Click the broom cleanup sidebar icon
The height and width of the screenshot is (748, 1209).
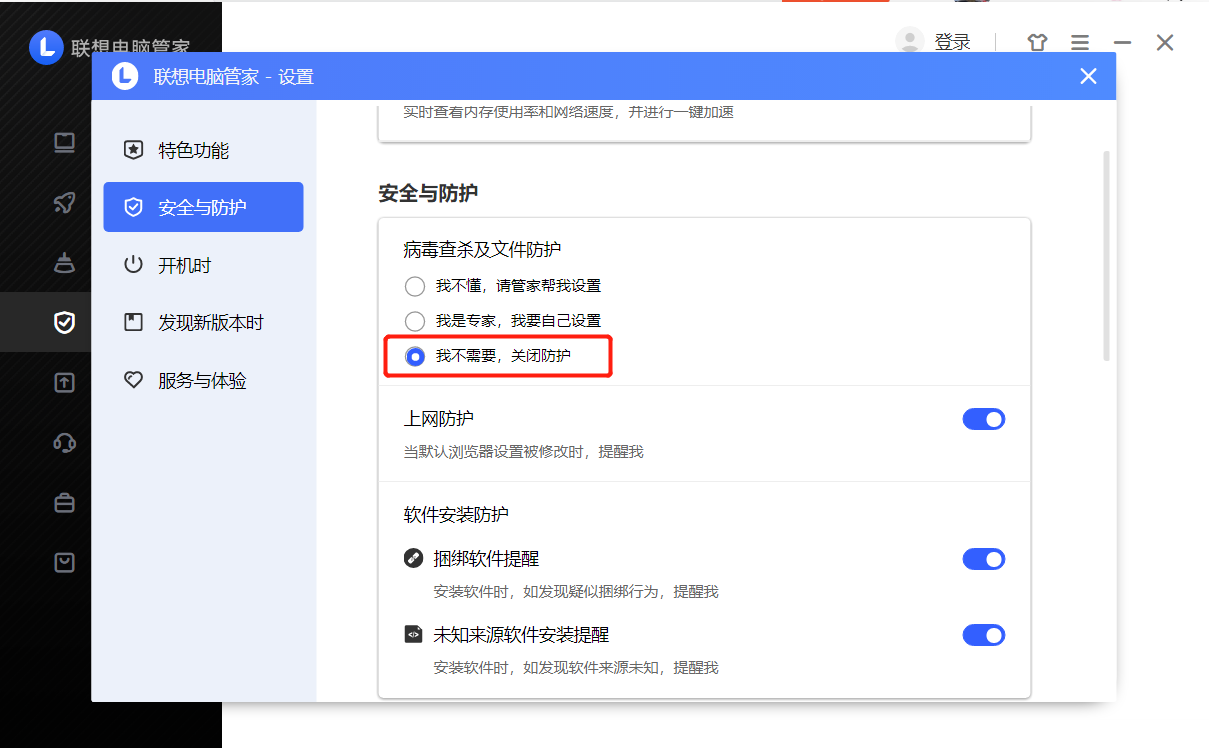pyautogui.click(x=65, y=263)
